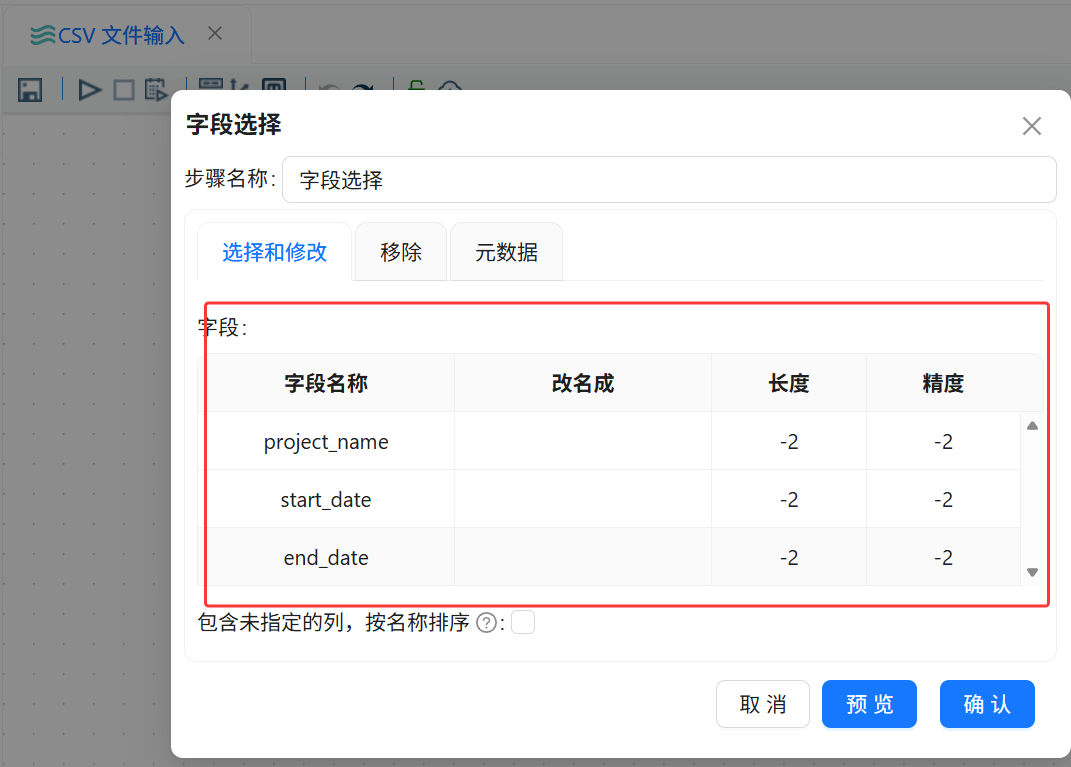Click the 长度 value in project_name row
Image resolution: width=1071 pixels, height=767 pixels.
(789, 441)
